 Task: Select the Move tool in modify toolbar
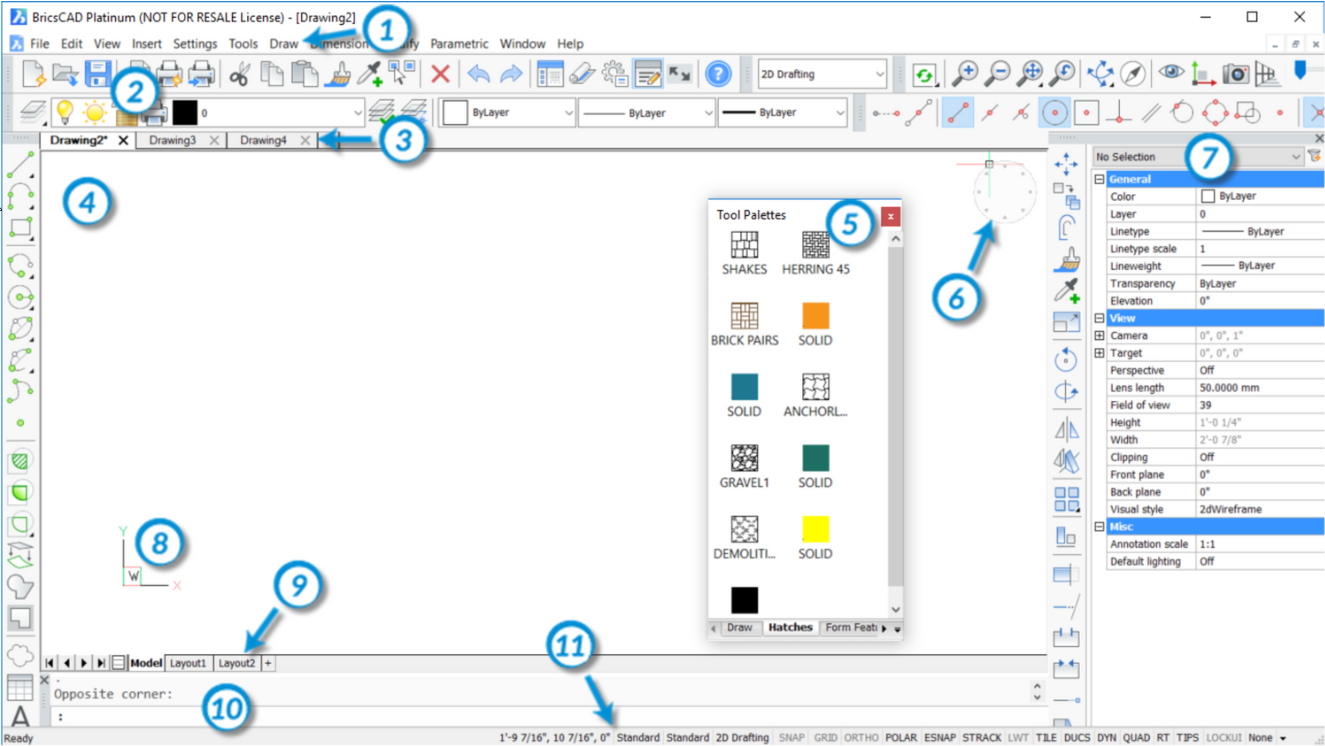[x=1066, y=164]
